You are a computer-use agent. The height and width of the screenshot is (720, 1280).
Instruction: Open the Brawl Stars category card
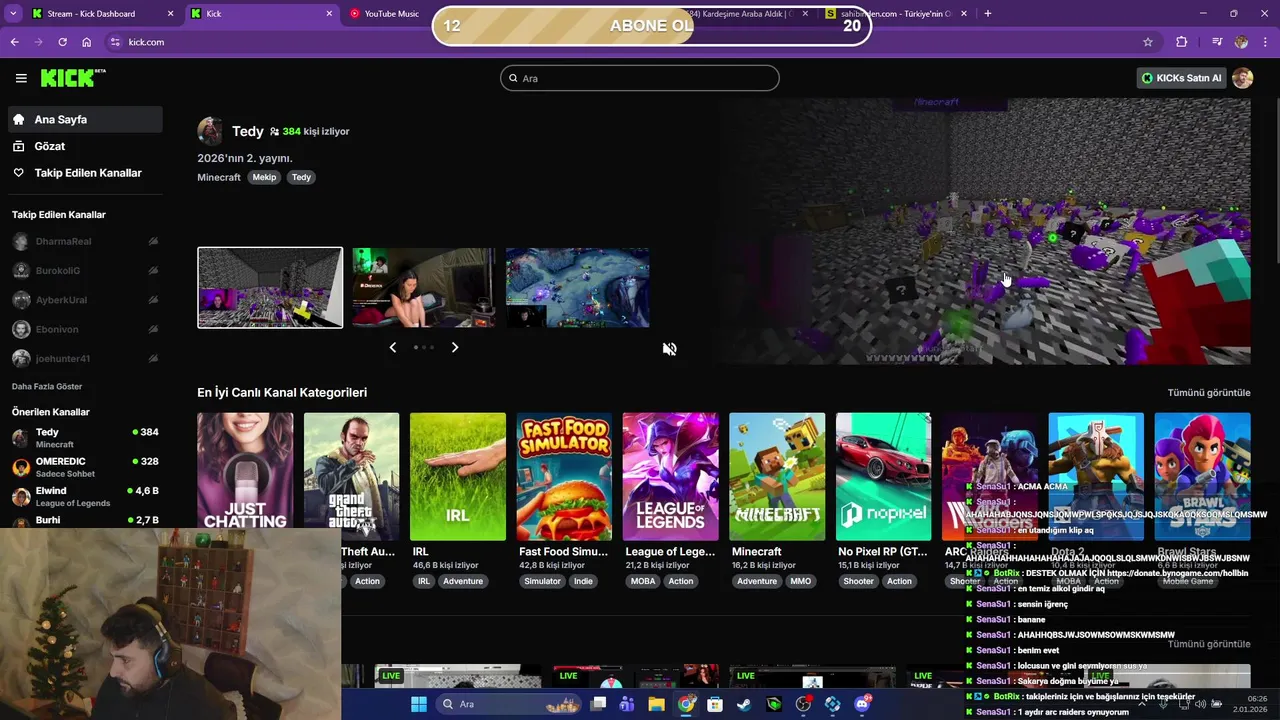pos(1202,477)
